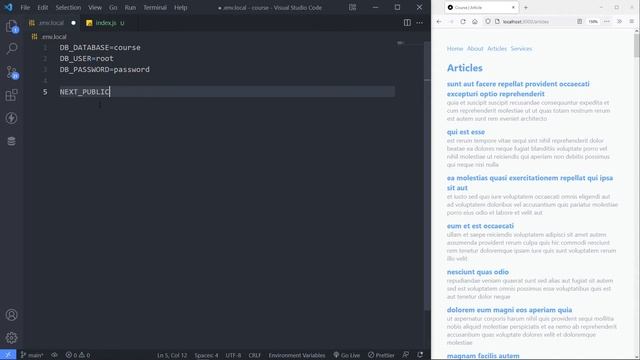The image size is (640, 360).
Task: Switch to the index.js editor tab
Action: click(x=106, y=23)
